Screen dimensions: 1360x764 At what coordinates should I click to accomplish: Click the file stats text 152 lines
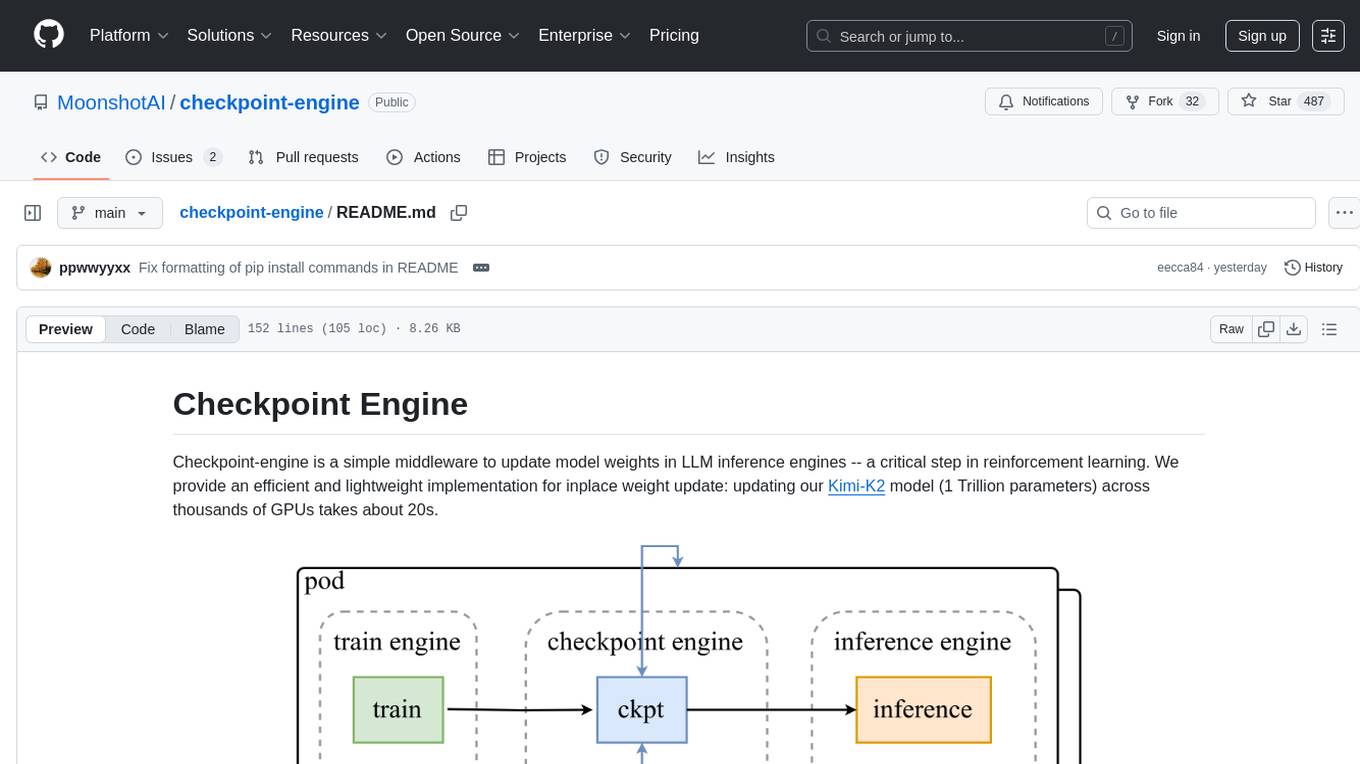353,329
